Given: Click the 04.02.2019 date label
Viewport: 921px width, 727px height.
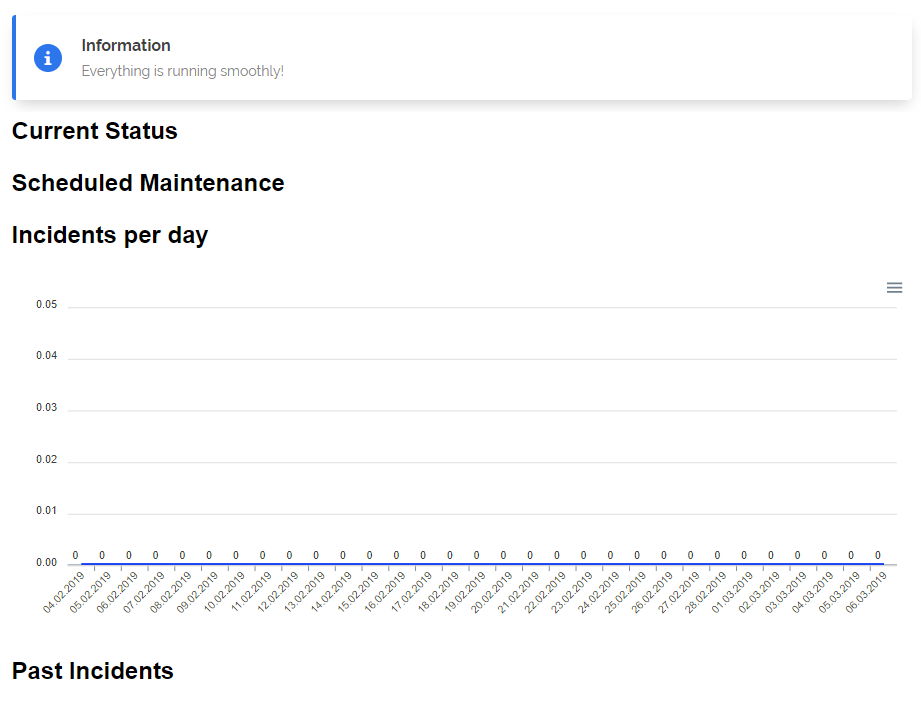Looking at the screenshot, I should tap(64, 592).
